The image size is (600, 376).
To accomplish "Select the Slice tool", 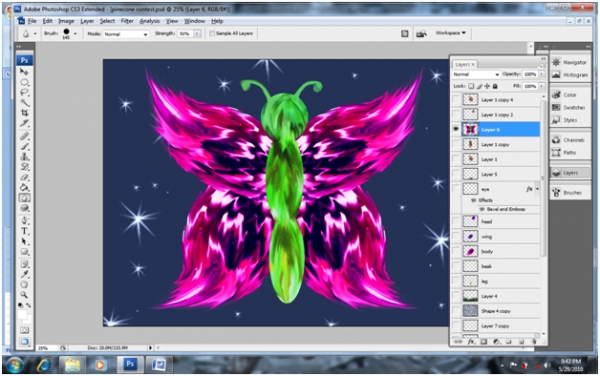I will (x=24, y=123).
